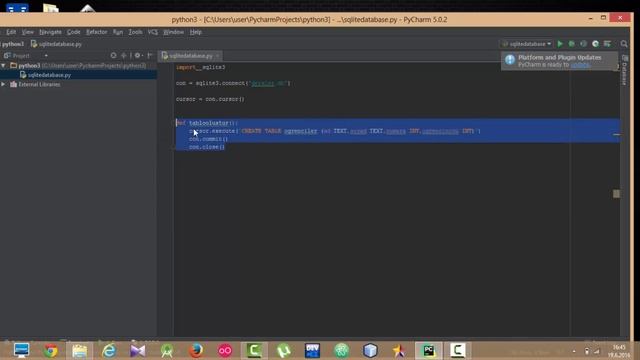Click the Run with Coverage icon

pyautogui.click(x=583, y=44)
